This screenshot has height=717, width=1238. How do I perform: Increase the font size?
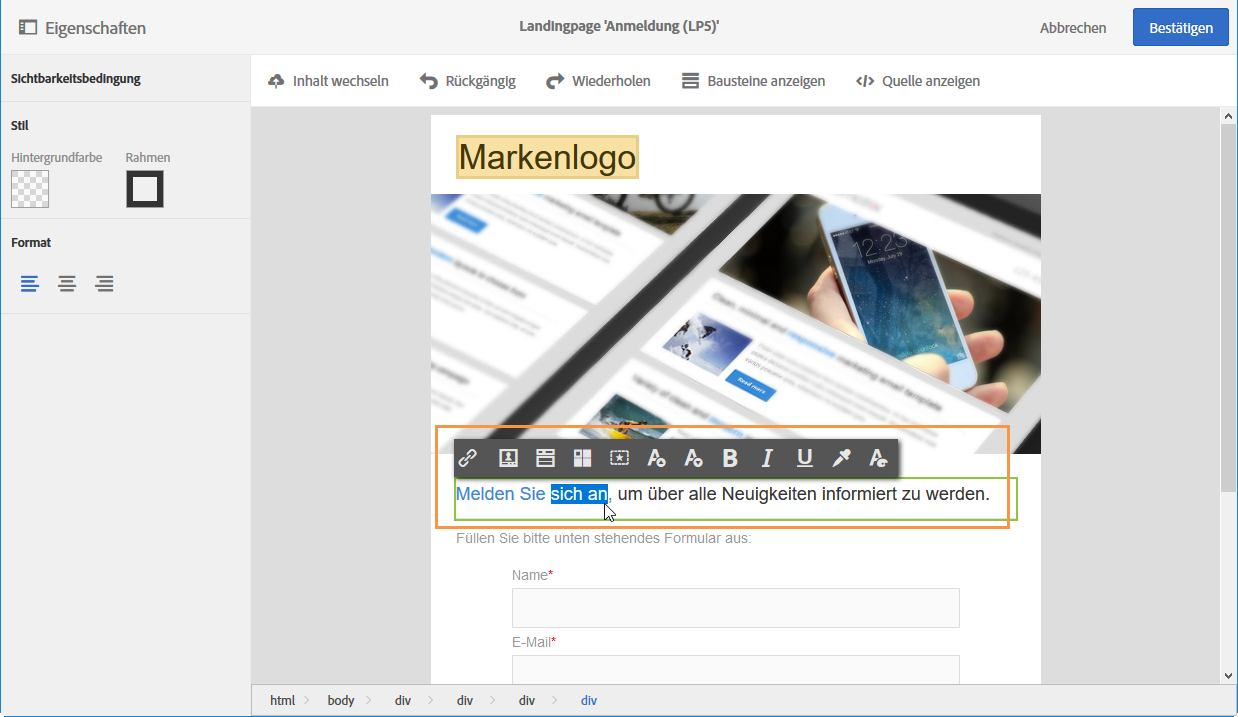(x=656, y=458)
